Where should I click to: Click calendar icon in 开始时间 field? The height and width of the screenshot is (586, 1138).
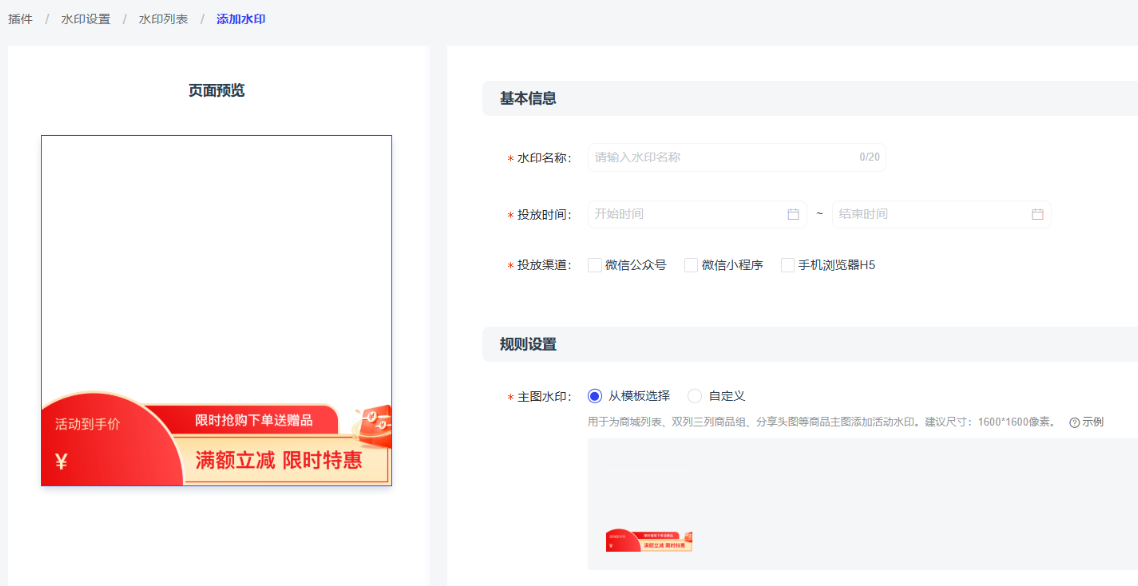point(793,214)
